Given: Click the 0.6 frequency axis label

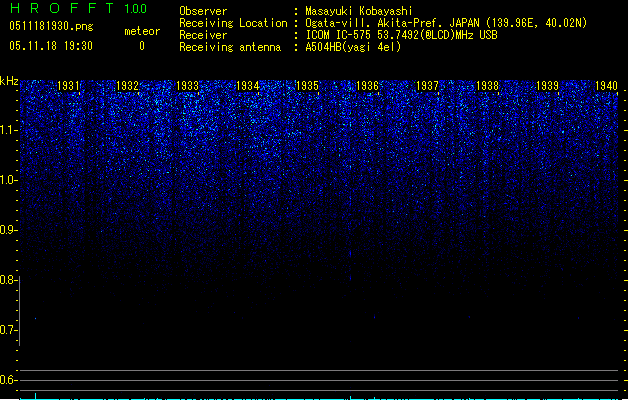Looking at the screenshot, I should point(8,380).
